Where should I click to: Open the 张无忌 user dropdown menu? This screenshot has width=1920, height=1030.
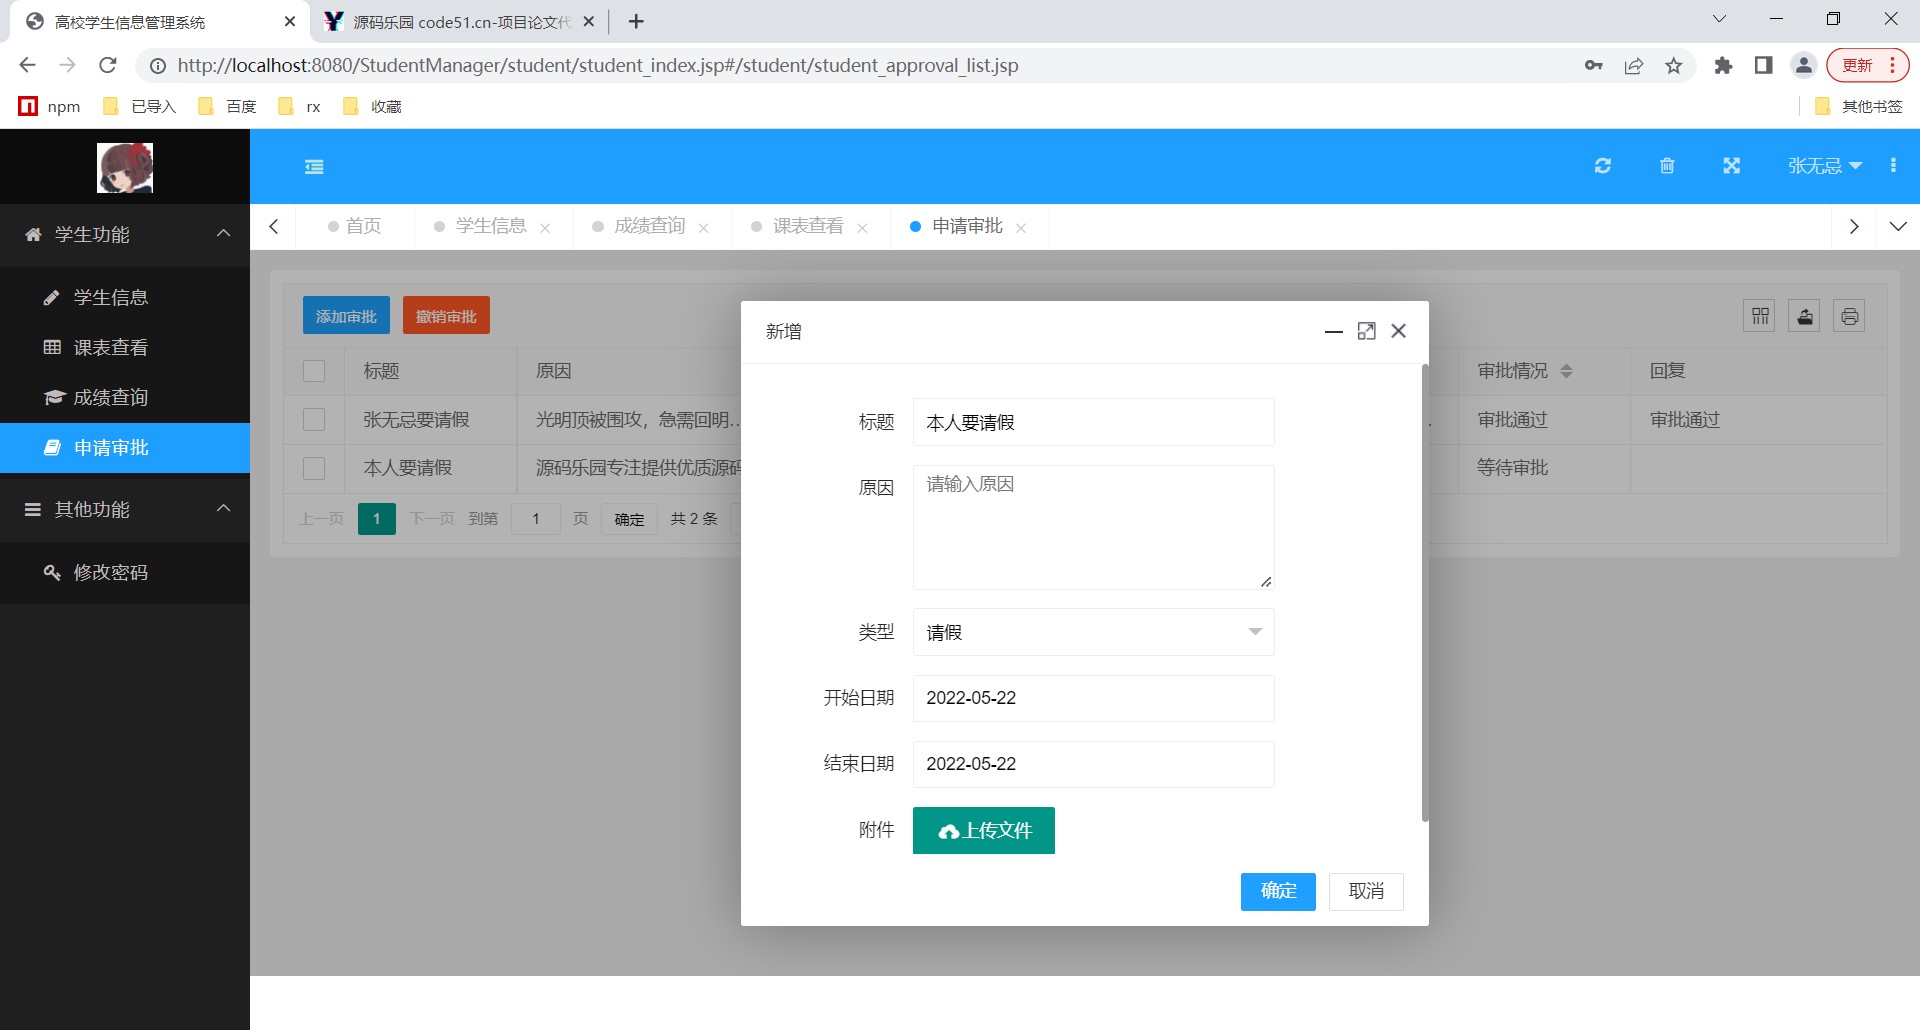1824,166
